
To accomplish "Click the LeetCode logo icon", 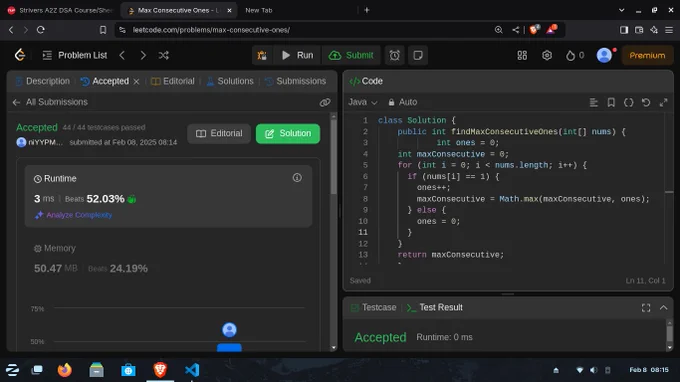I will click(x=20, y=55).
